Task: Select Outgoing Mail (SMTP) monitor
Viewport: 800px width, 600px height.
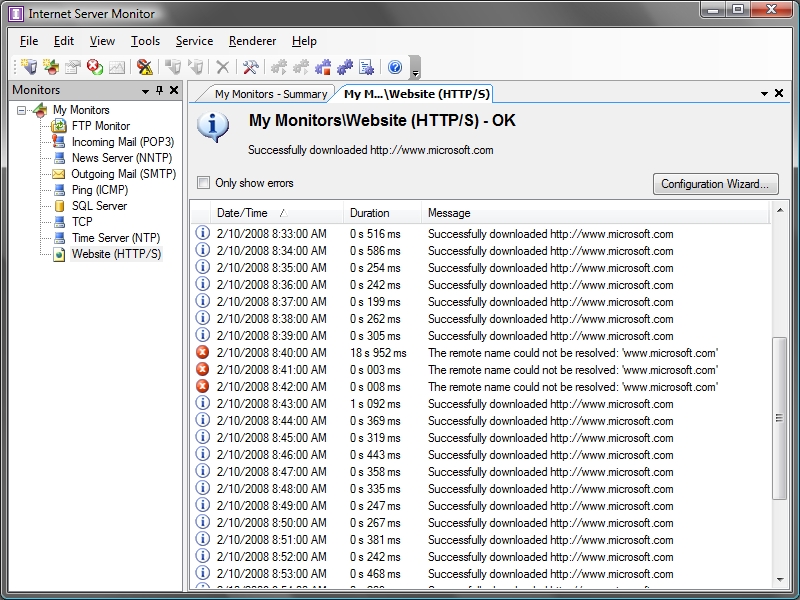Action: 123,174
